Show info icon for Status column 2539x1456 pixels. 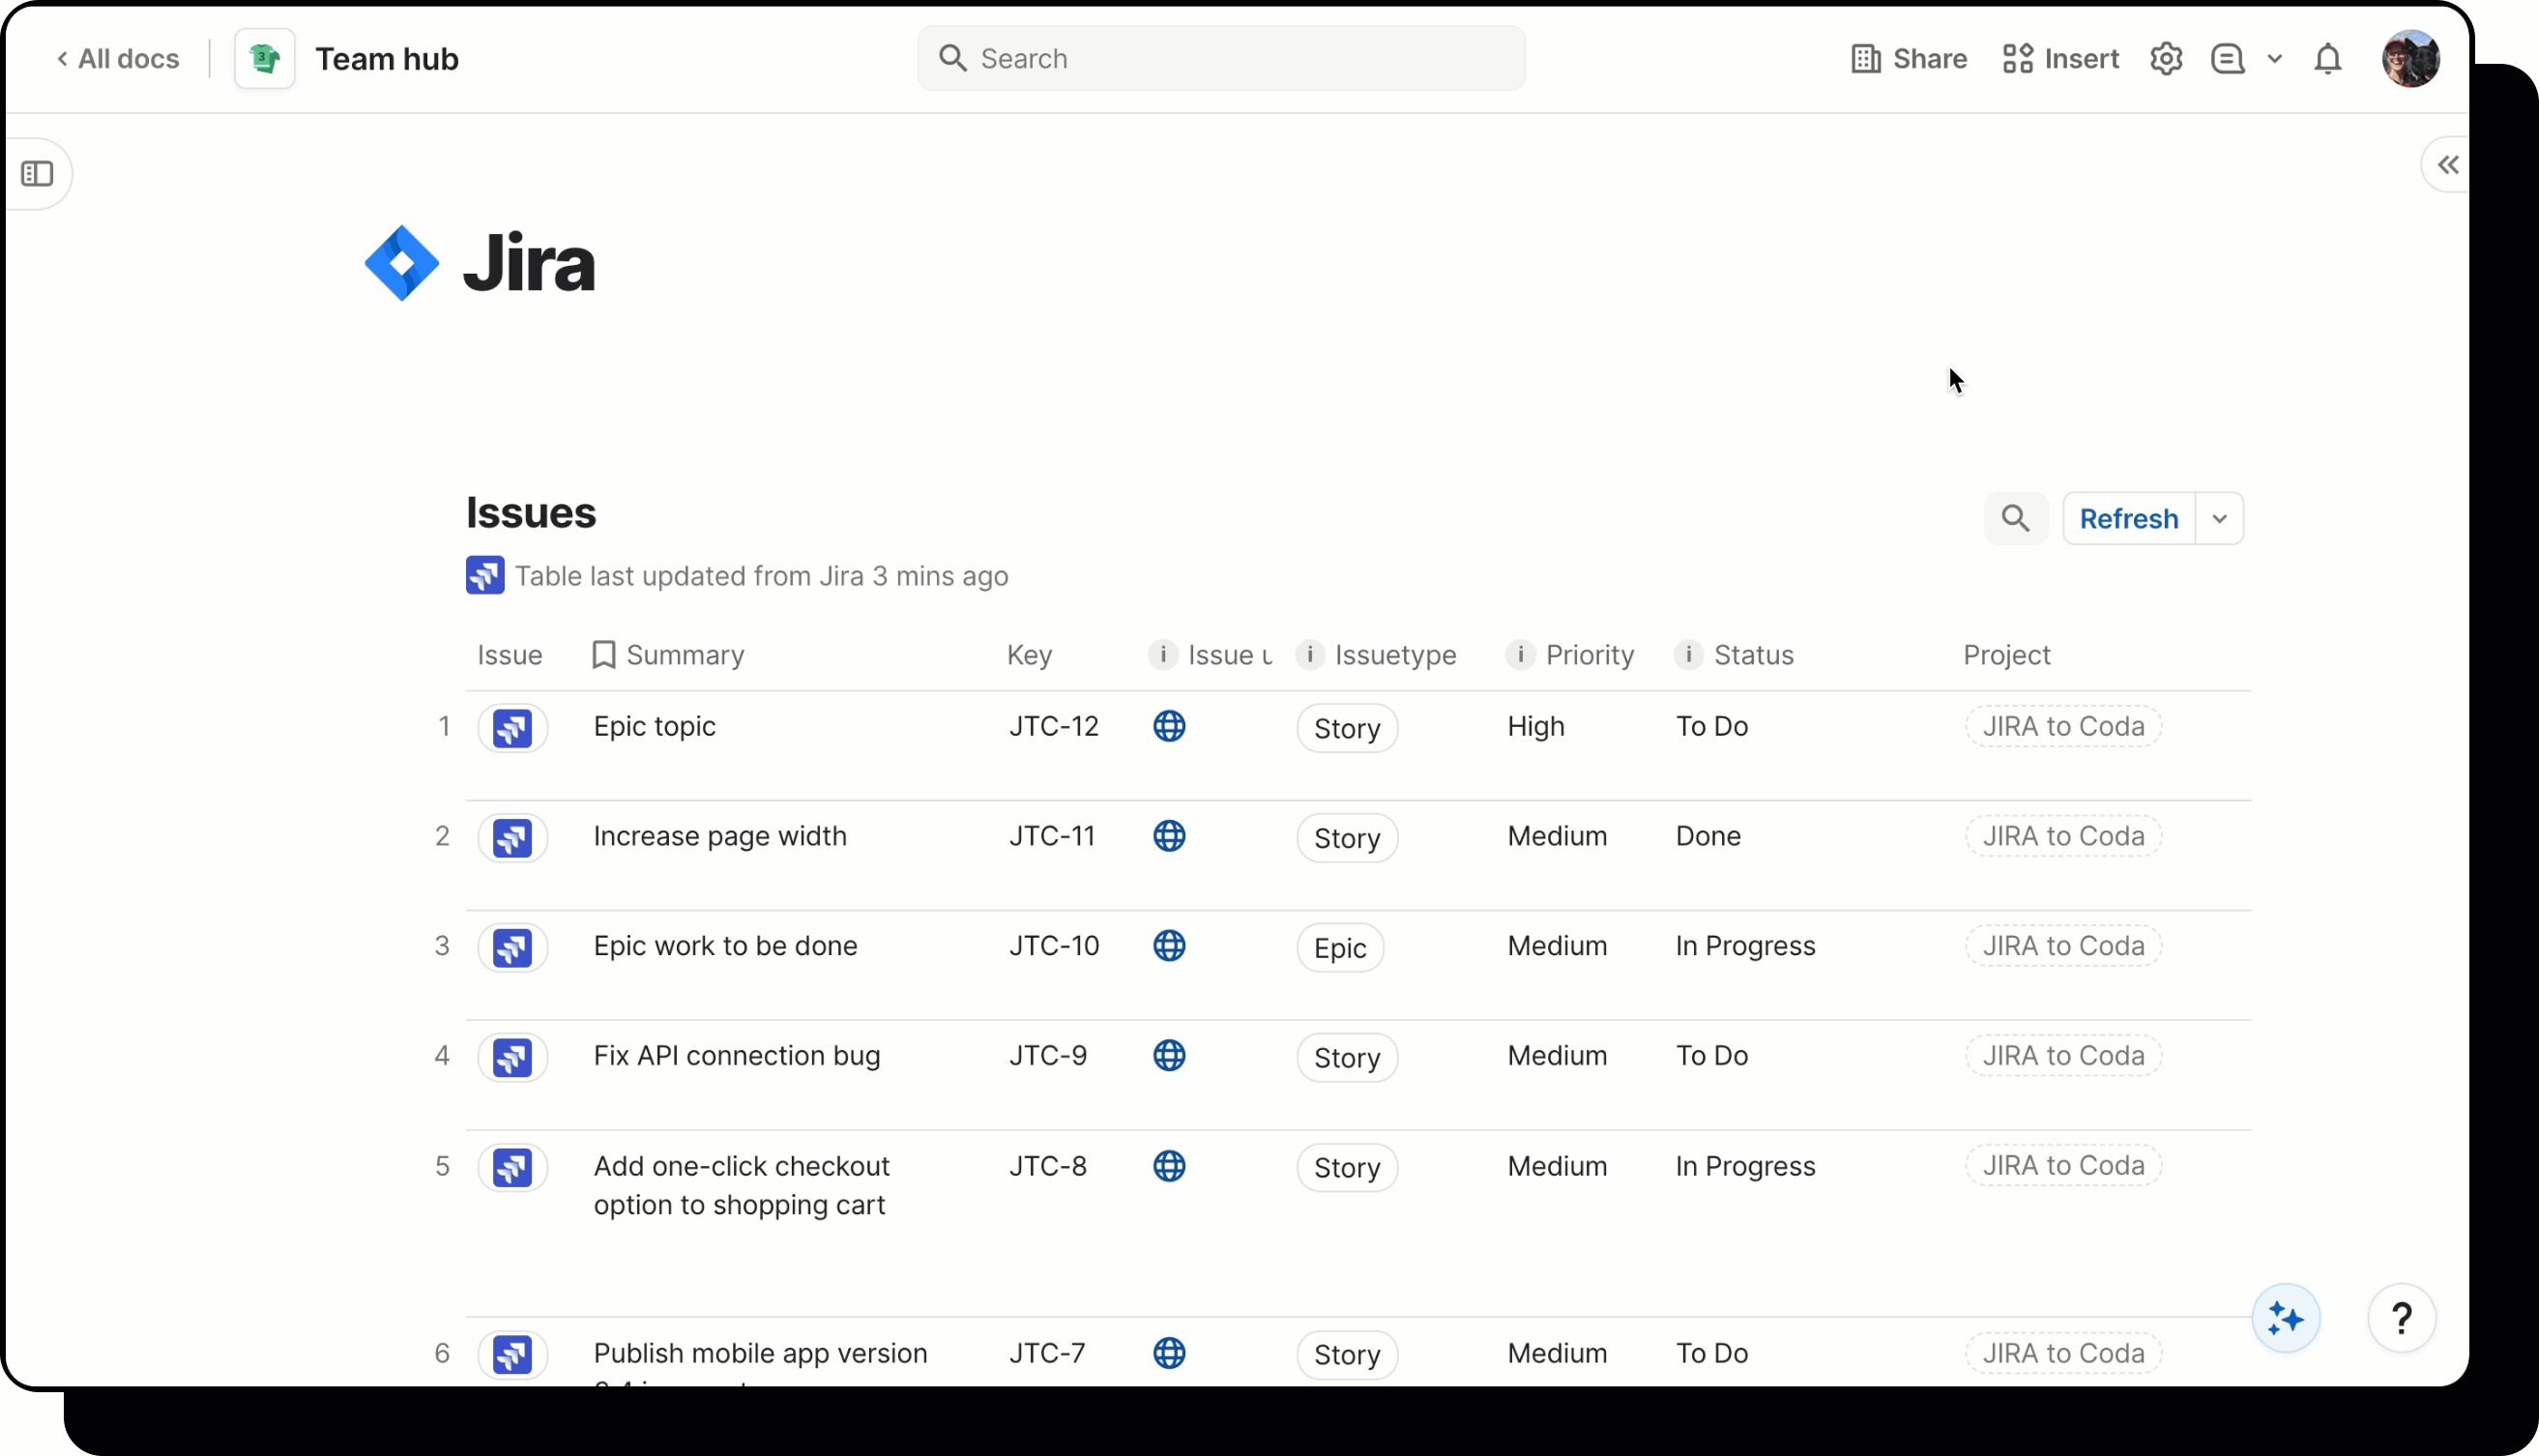pos(1688,655)
